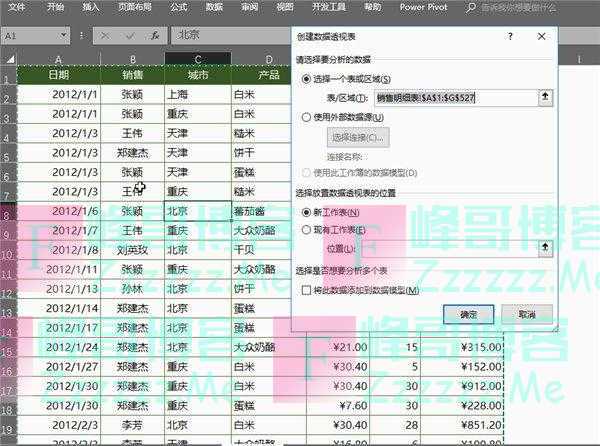Enable 将此数据添加到数据模型 checkbox

tap(307, 288)
